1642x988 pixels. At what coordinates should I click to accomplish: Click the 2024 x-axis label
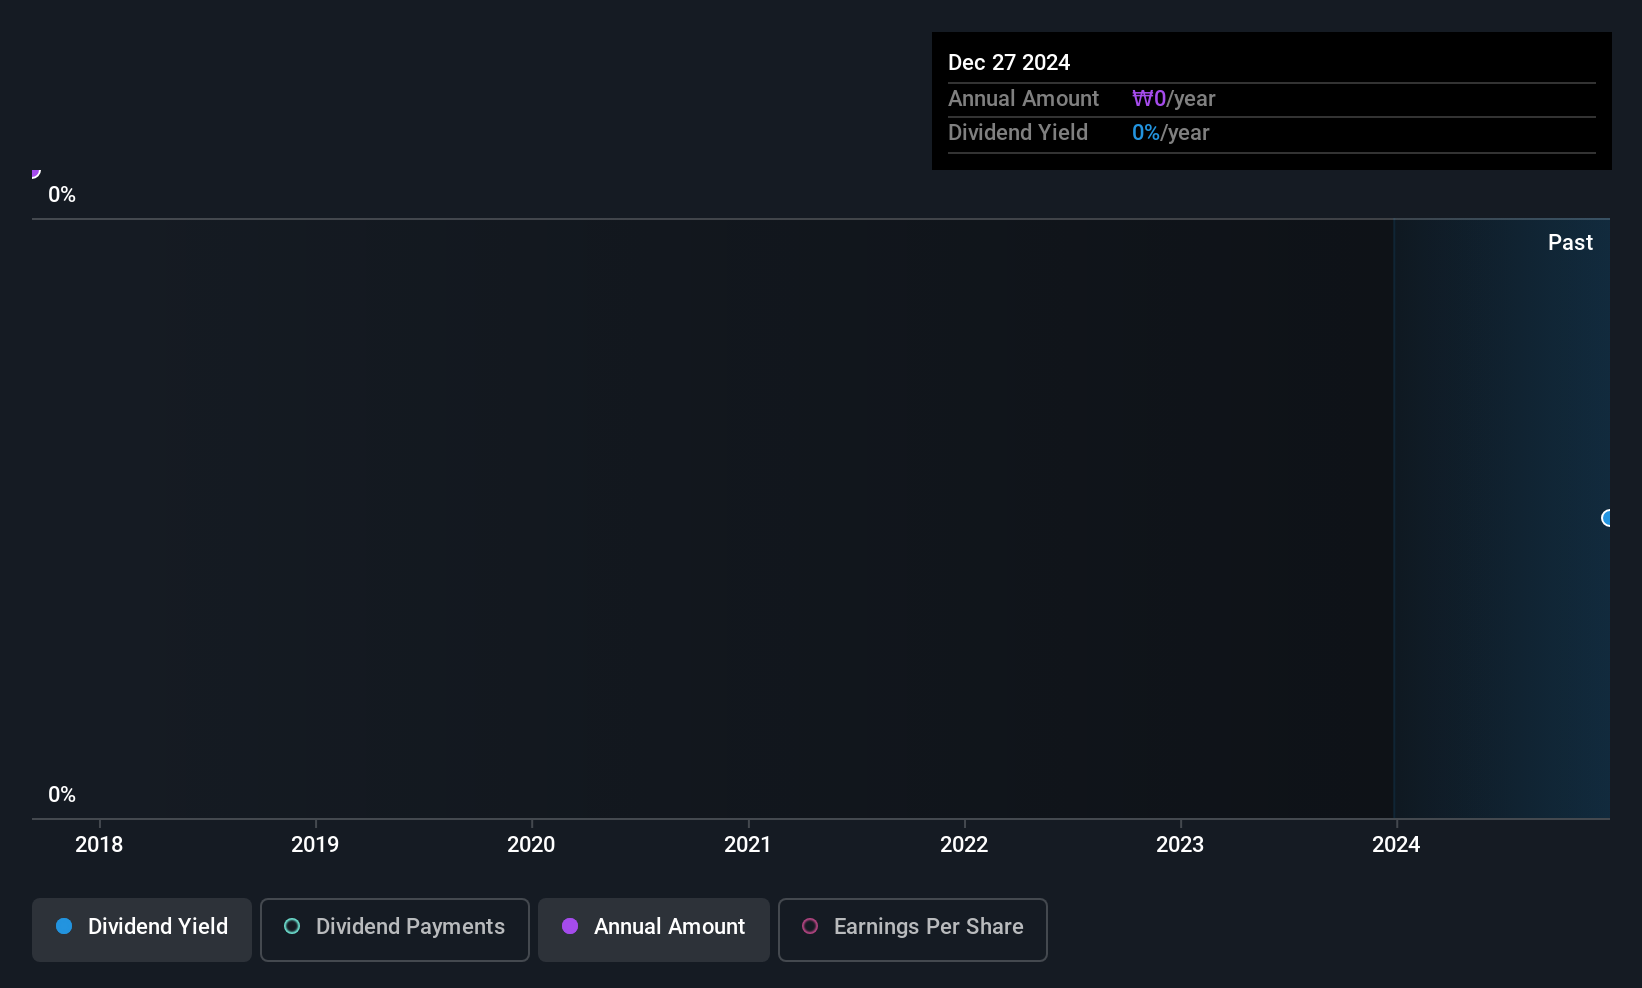click(1396, 845)
